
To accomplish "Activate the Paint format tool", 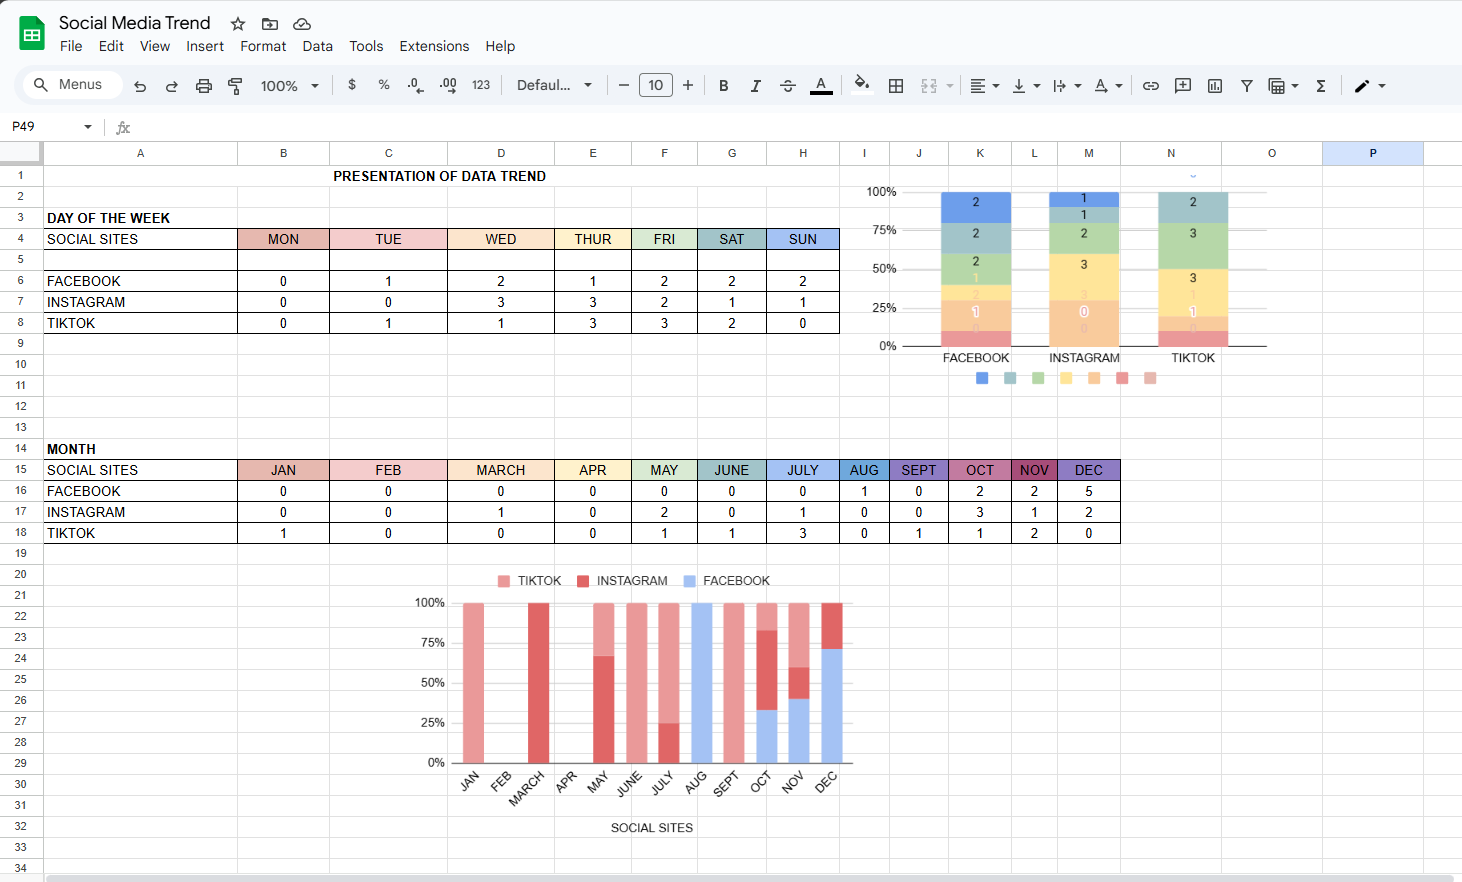I will 235,86.
